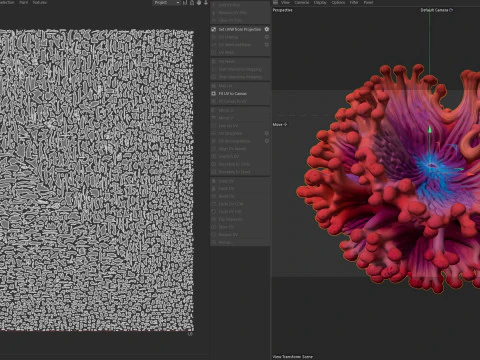Open options gear for Set UVW from Projection
This screenshot has width=480, height=360.
click(x=267, y=29)
